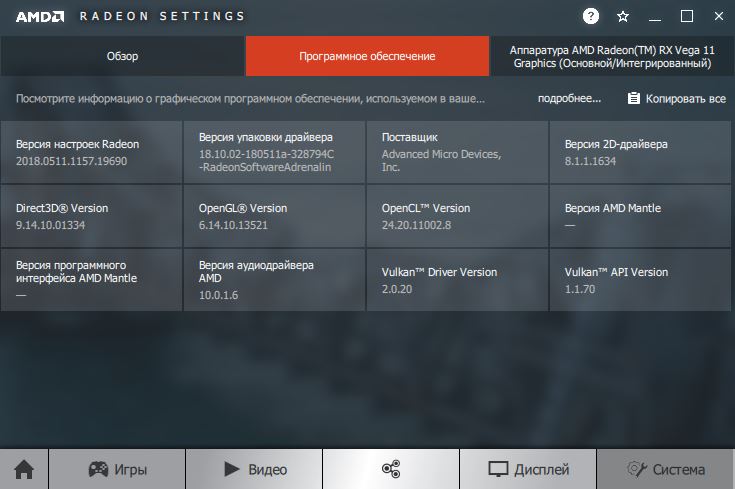Open the Игры gaming section

coord(117,469)
